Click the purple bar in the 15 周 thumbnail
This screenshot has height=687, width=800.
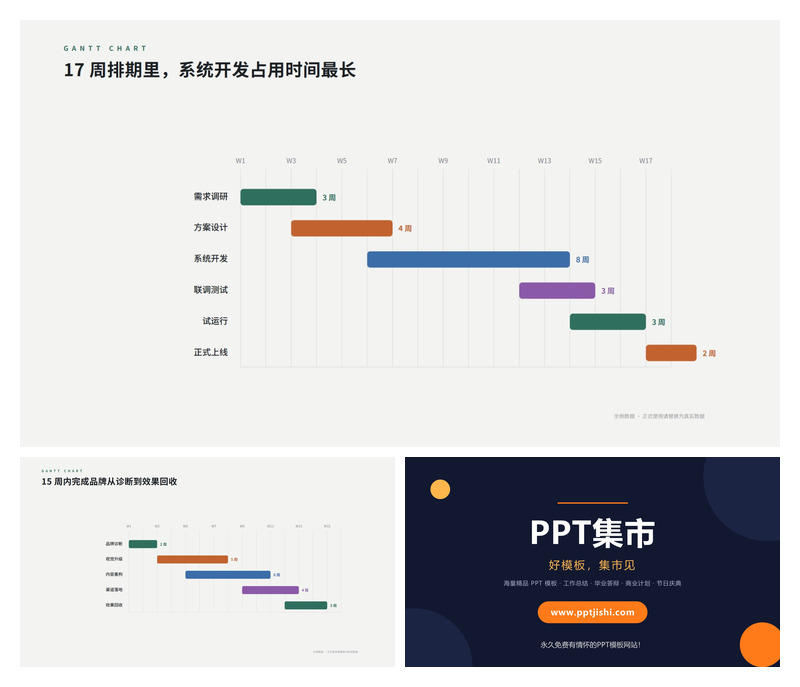point(270,590)
